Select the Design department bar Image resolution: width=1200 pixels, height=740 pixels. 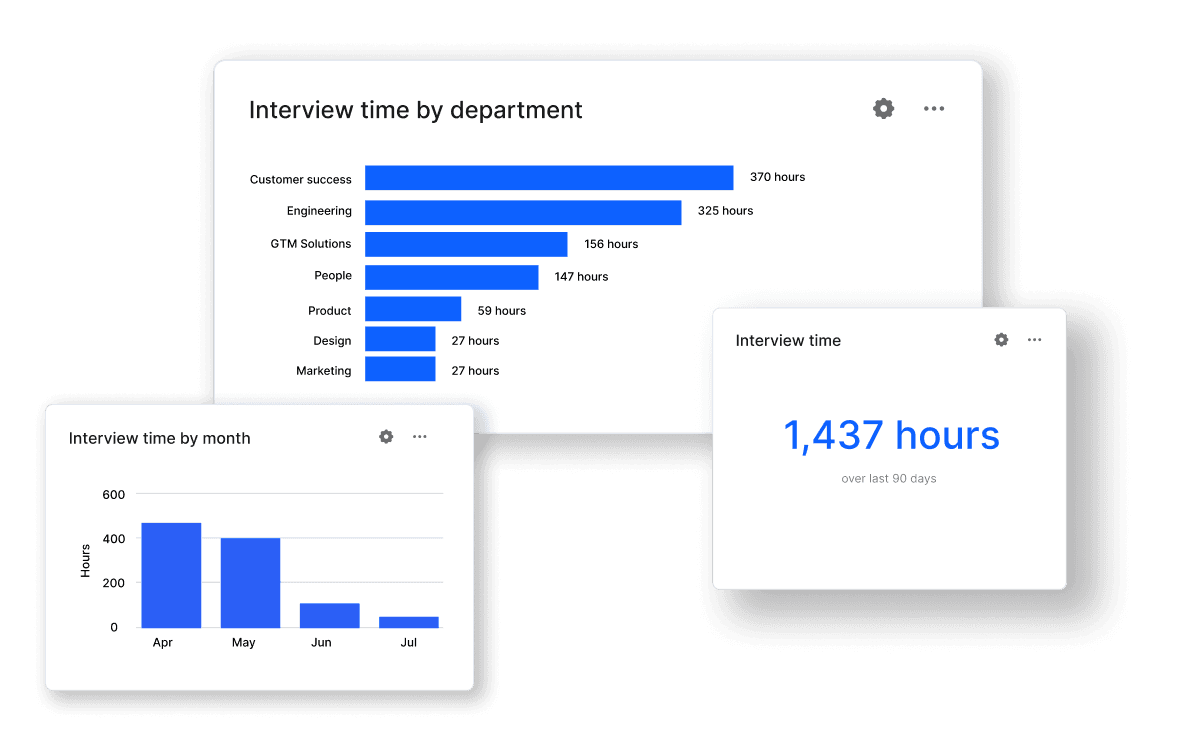400,340
